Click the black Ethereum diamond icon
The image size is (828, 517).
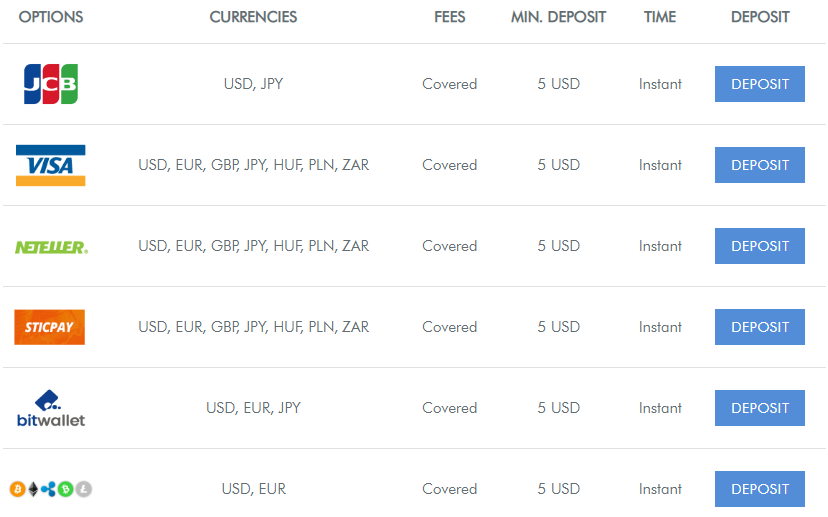tap(33, 489)
